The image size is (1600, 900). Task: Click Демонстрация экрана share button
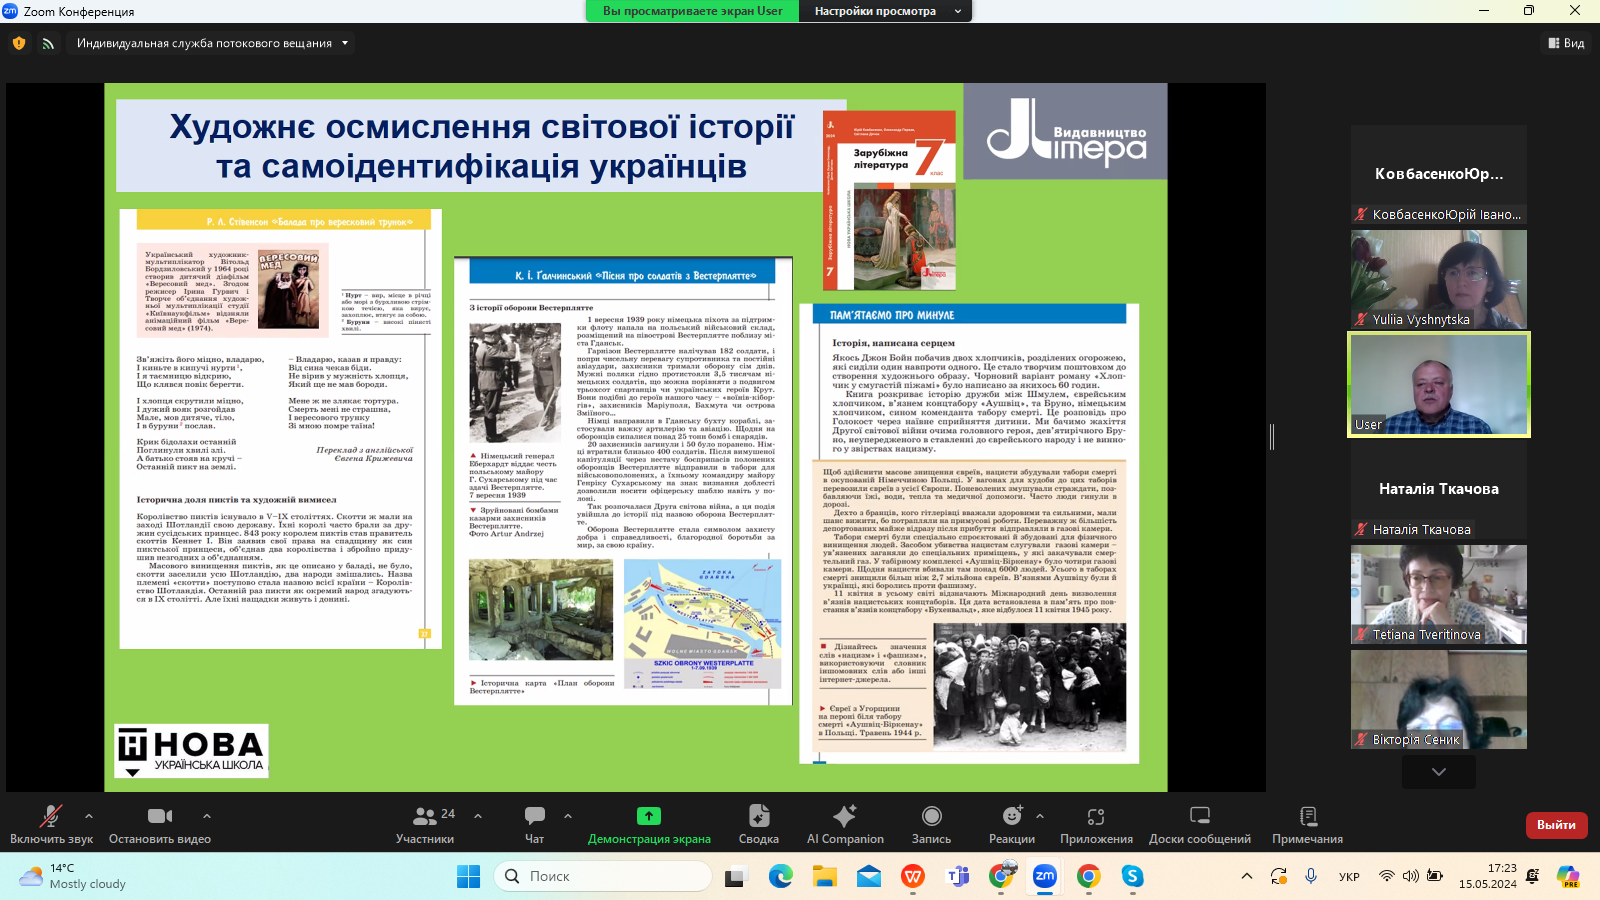click(x=649, y=817)
